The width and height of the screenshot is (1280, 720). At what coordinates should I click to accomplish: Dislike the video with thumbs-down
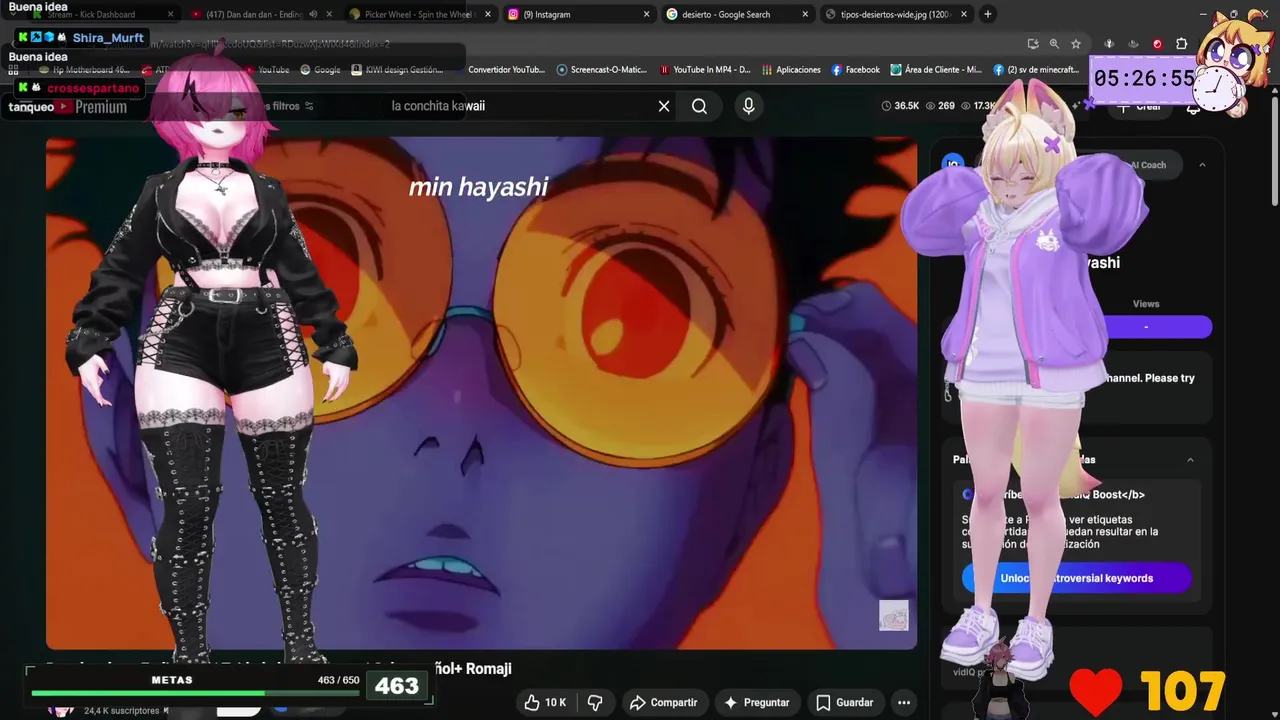click(595, 703)
